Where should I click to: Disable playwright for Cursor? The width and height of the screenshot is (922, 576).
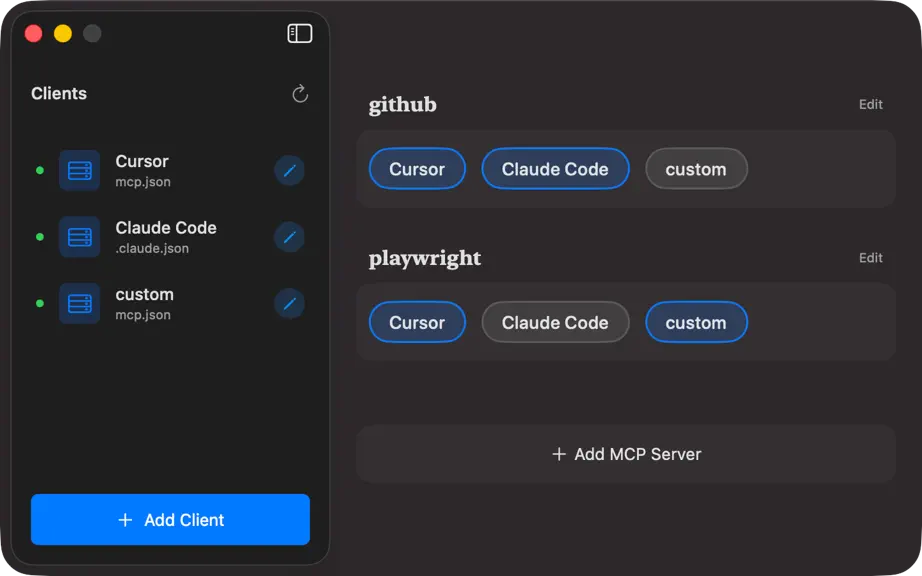coord(417,322)
